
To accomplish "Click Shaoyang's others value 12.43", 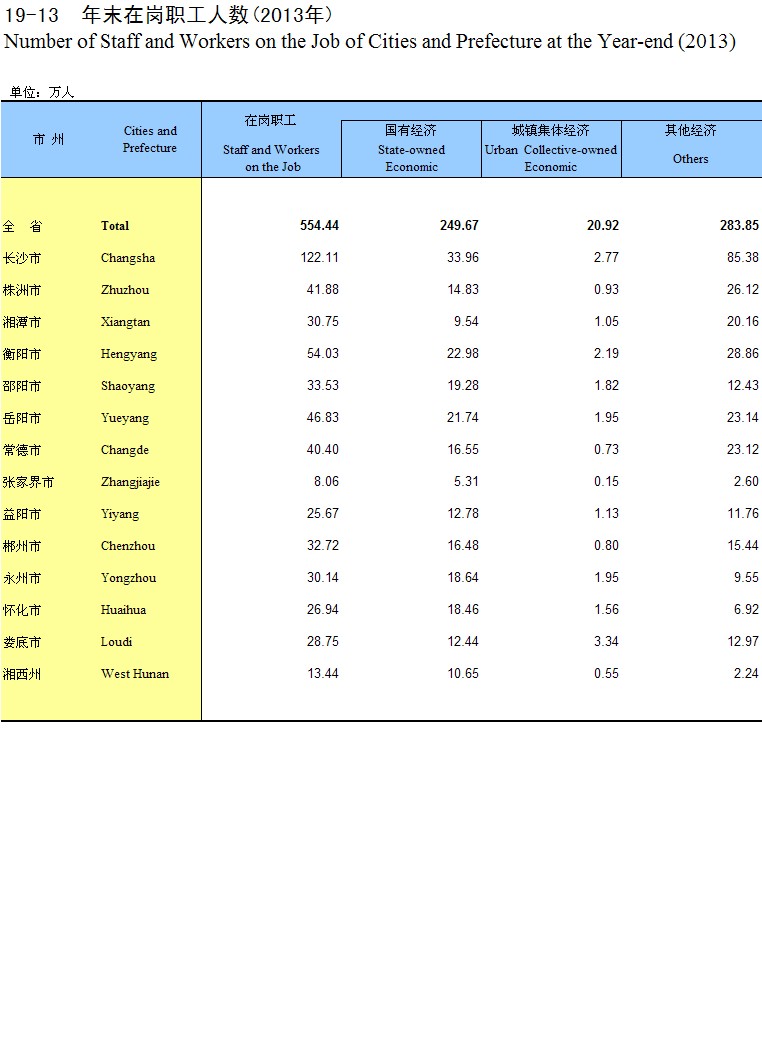I will 742,385.
